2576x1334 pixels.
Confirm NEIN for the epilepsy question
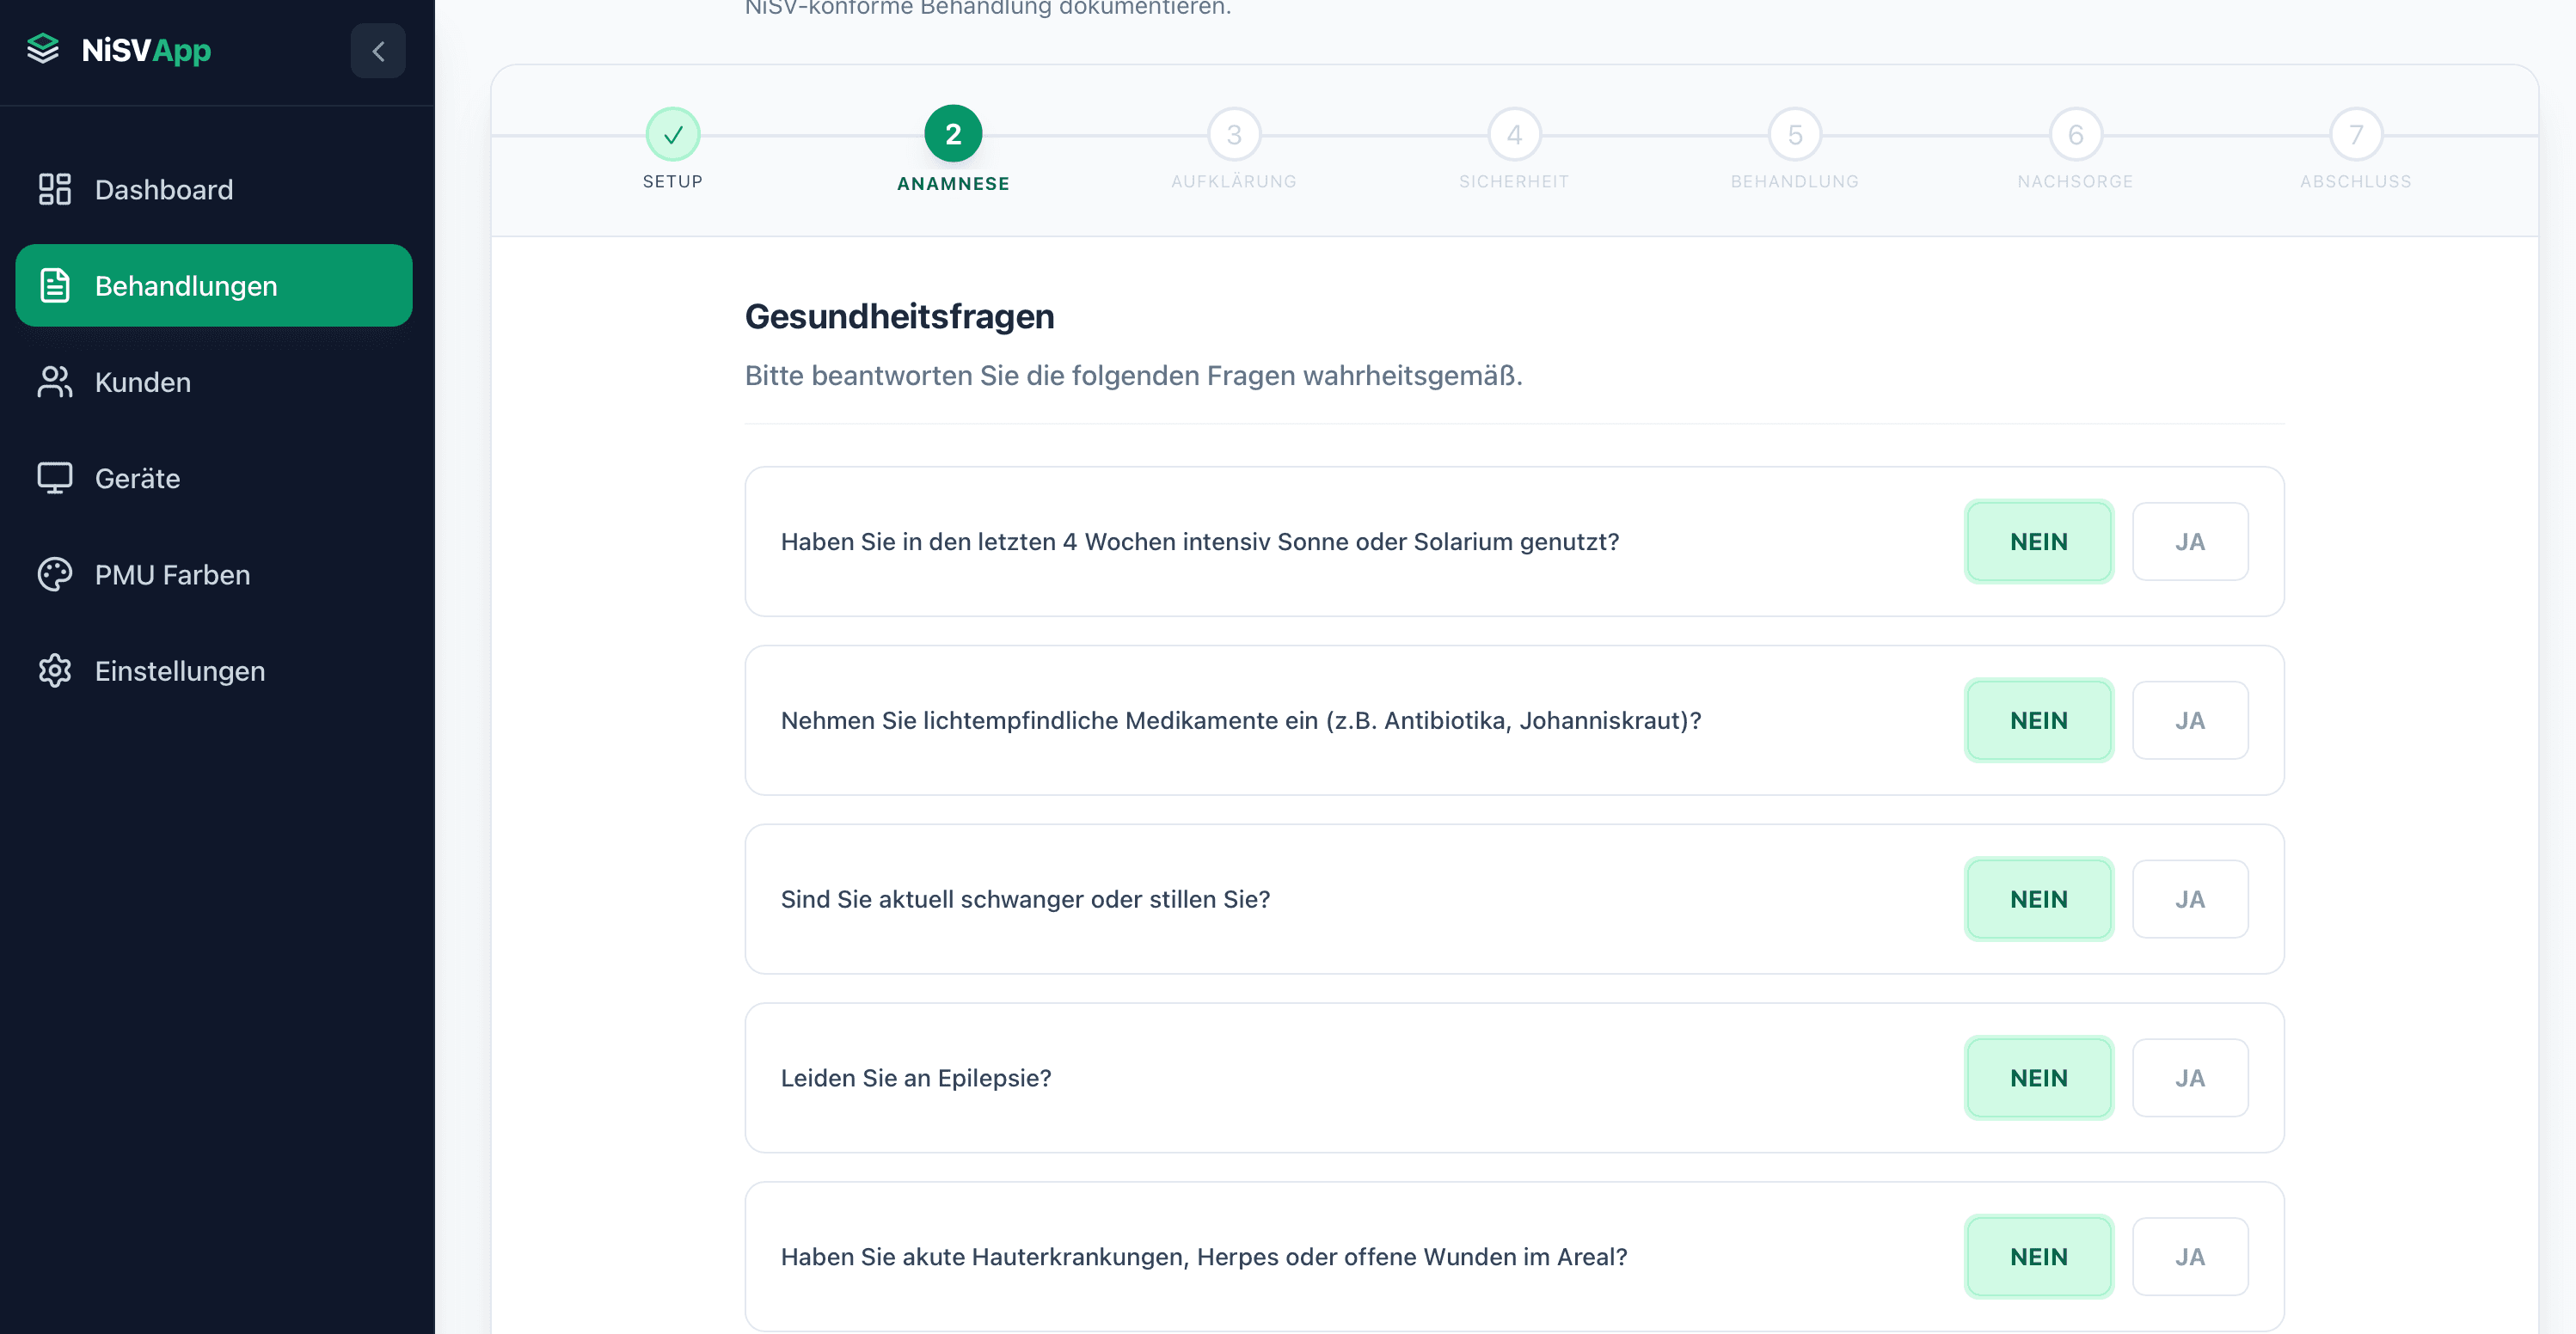(x=2039, y=1077)
